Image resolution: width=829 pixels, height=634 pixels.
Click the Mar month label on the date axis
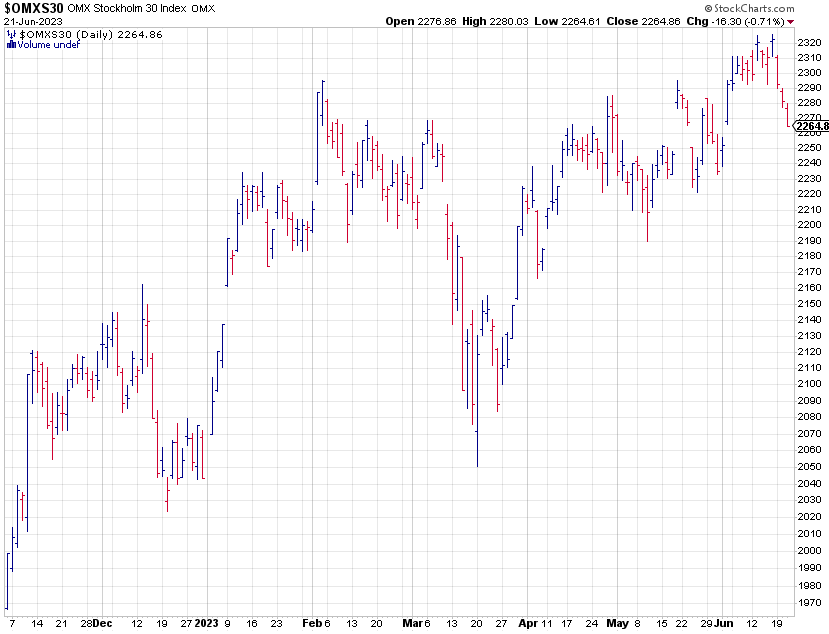click(x=412, y=623)
